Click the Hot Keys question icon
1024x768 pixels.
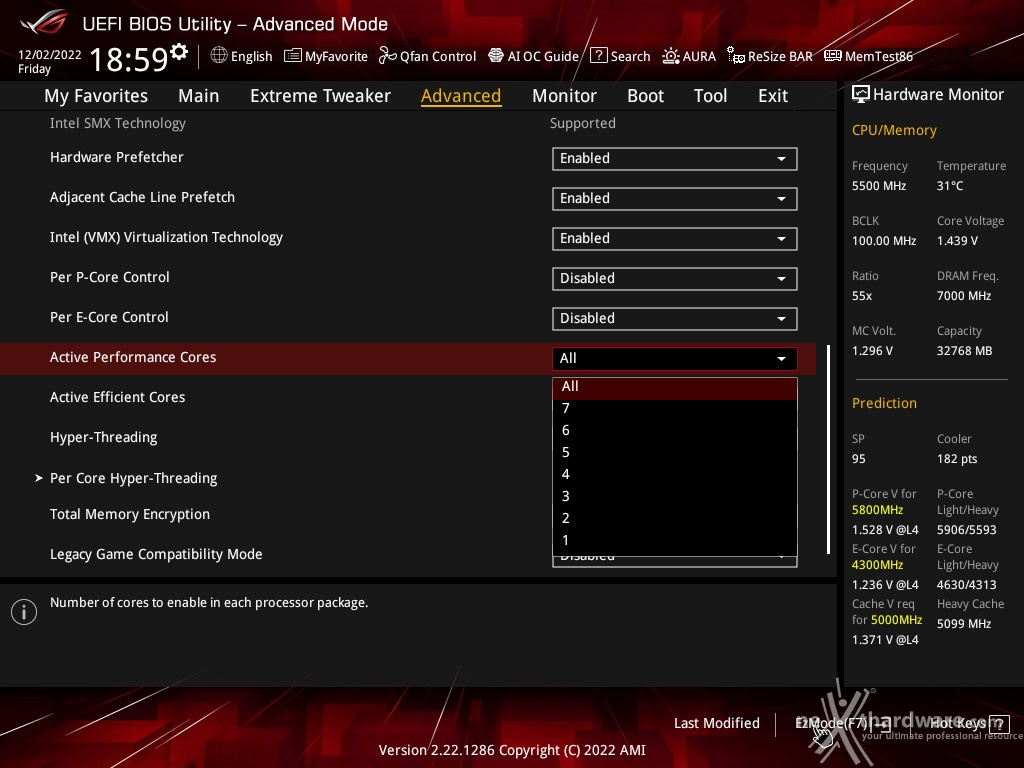coord(999,724)
